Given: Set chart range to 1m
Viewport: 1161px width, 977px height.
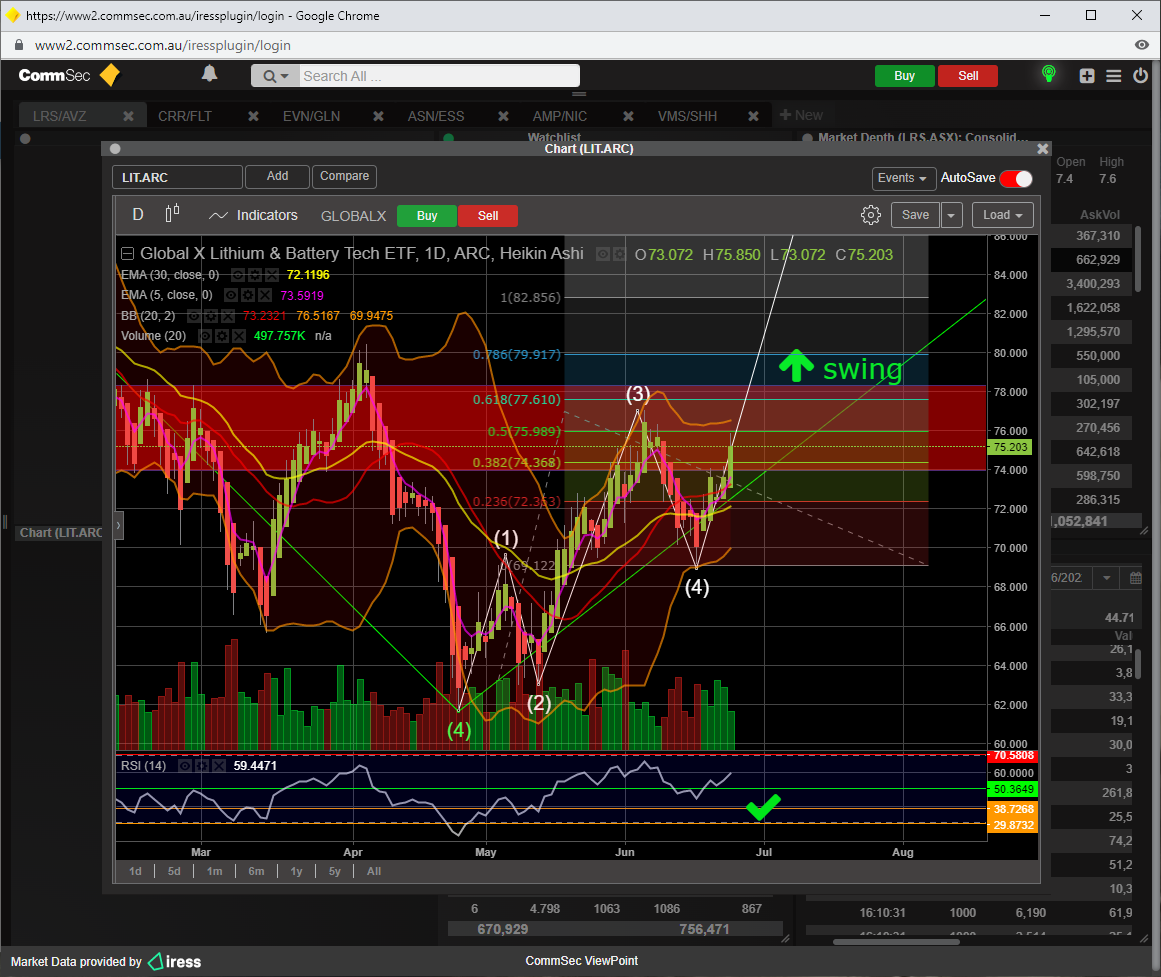Looking at the screenshot, I should (x=215, y=871).
